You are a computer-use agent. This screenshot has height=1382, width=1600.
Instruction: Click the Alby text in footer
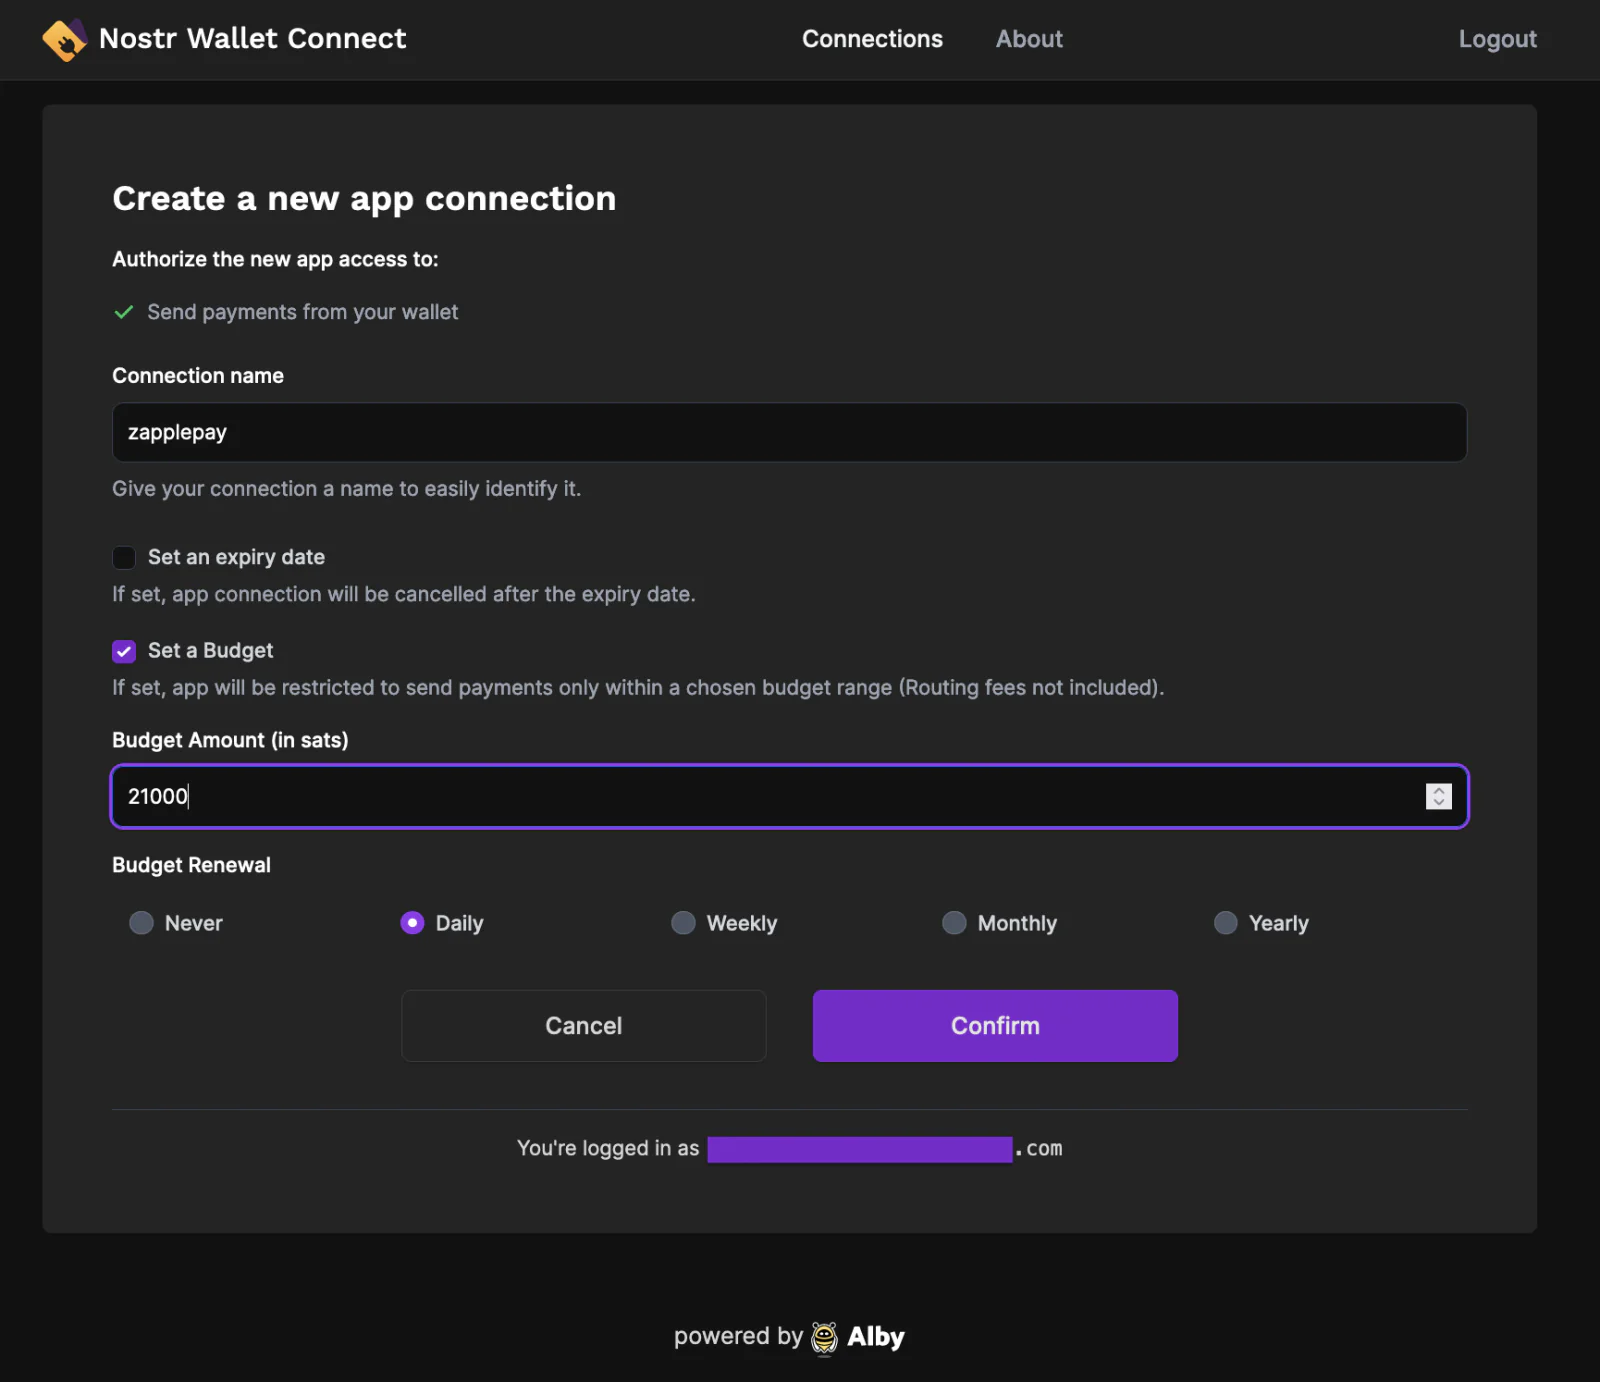pyautogui.click(x=876, y=1337)
